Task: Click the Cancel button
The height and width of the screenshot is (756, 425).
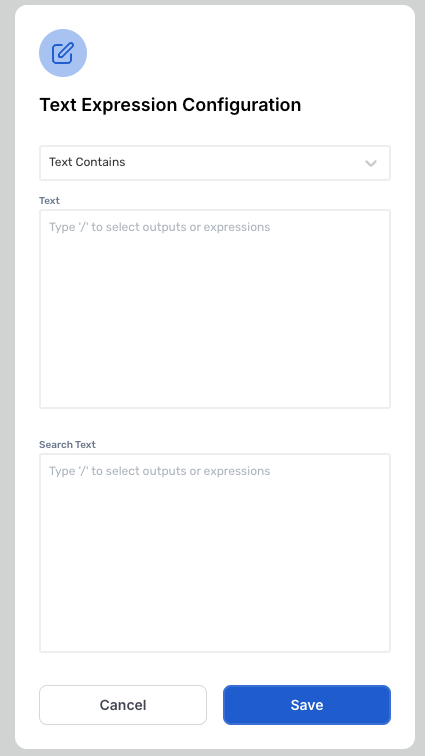Action: pos(123,705)
